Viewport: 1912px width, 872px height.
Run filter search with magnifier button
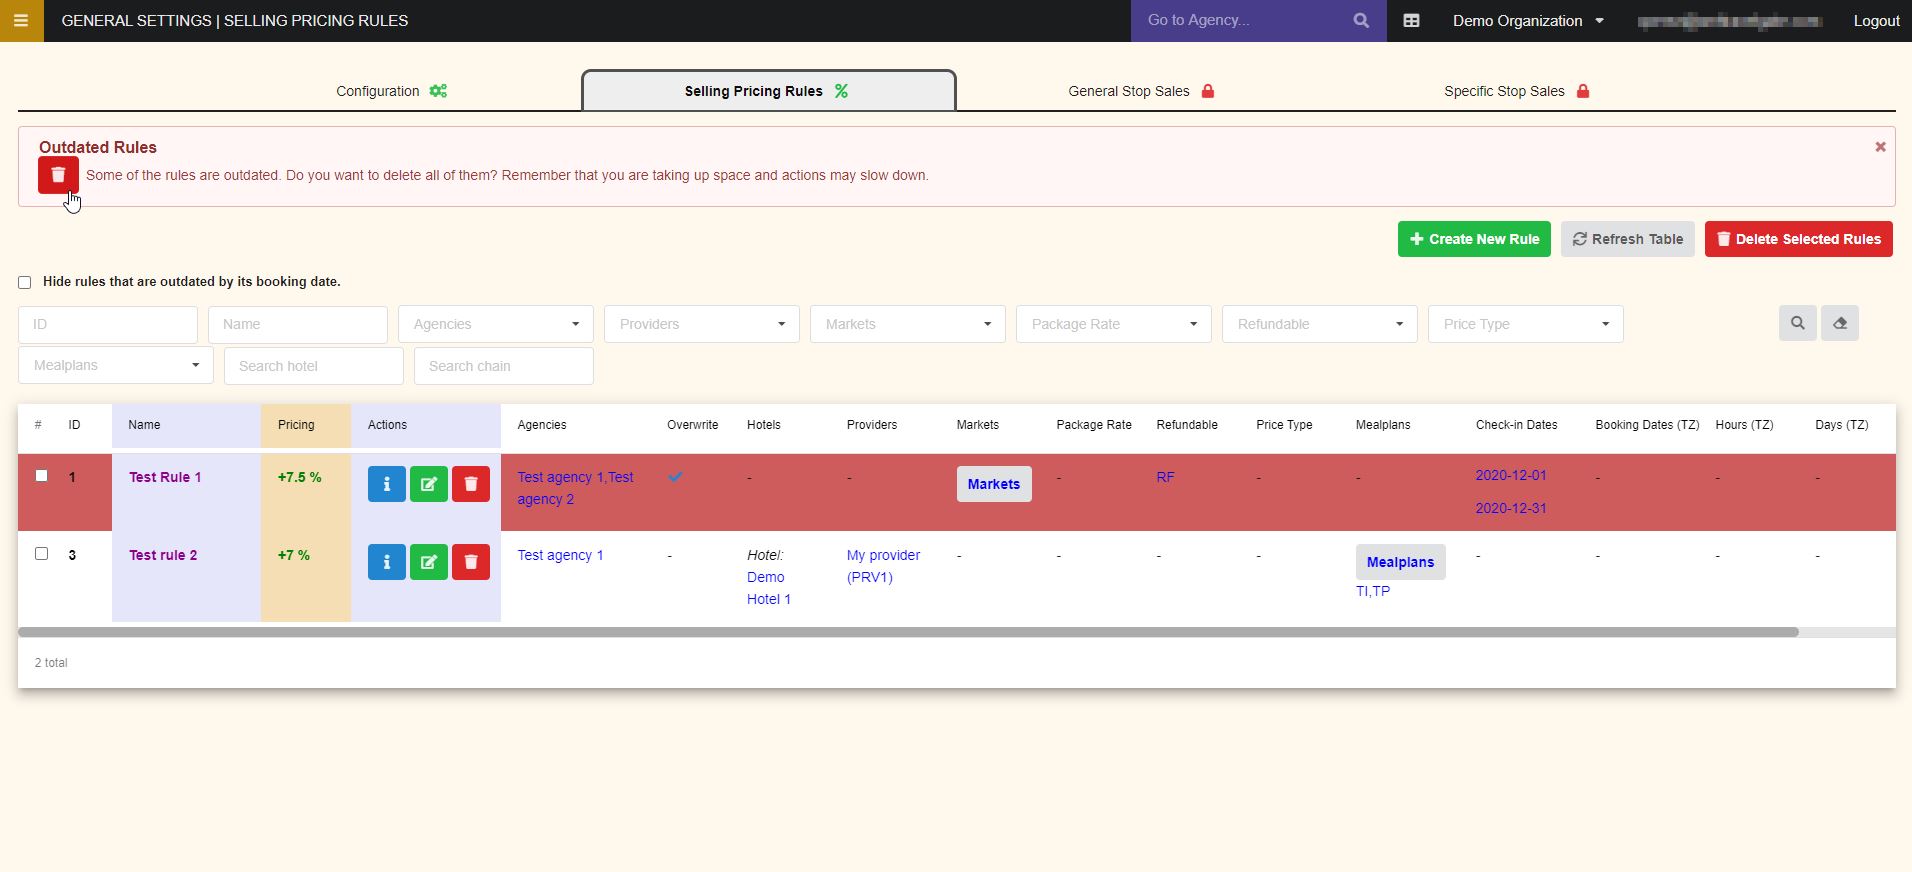pyautogui.click(x=1797, y=323)
